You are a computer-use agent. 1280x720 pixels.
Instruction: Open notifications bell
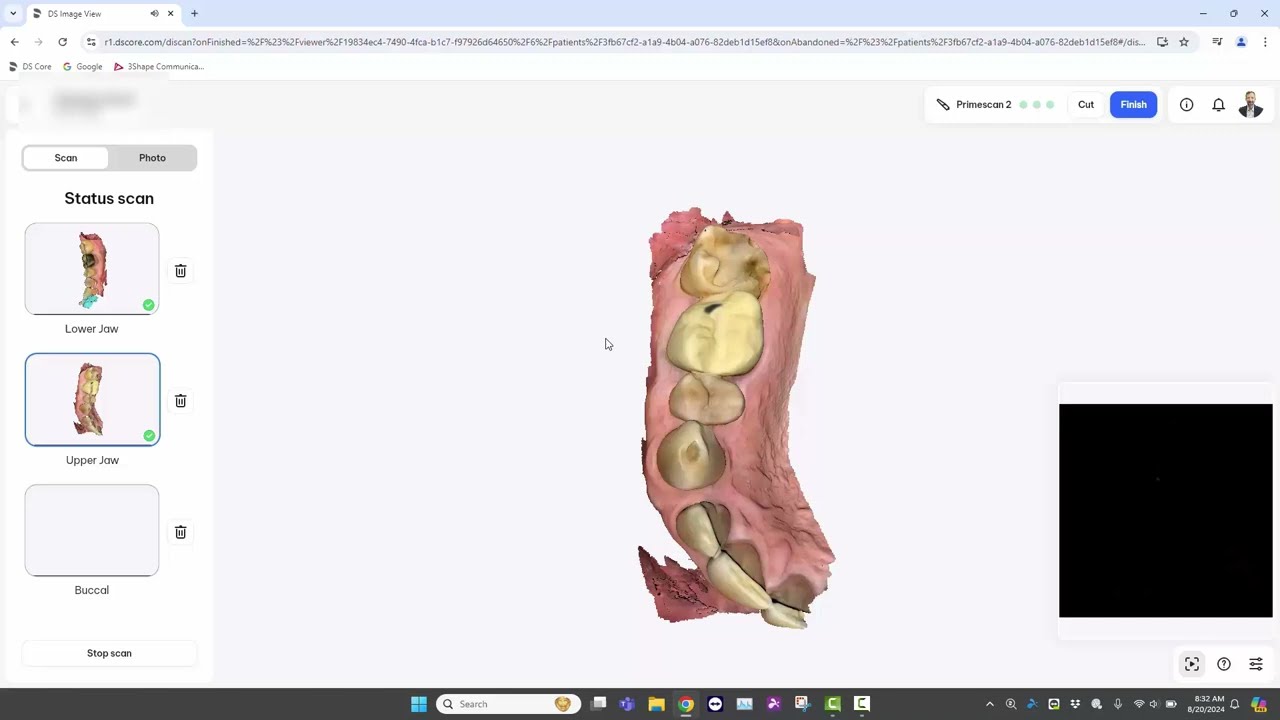[1218, 105]
